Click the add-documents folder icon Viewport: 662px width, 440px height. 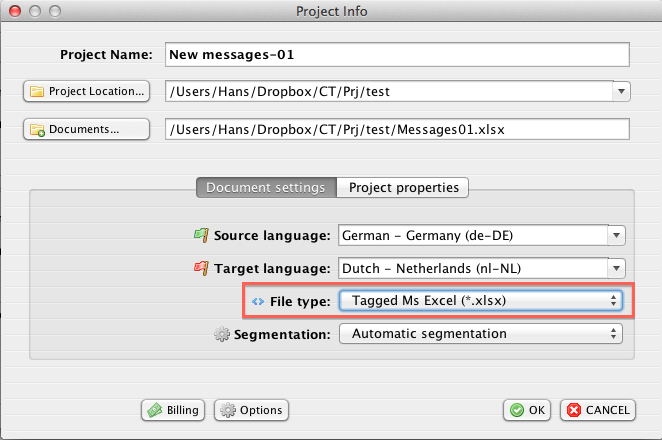[x=38, y=130]
